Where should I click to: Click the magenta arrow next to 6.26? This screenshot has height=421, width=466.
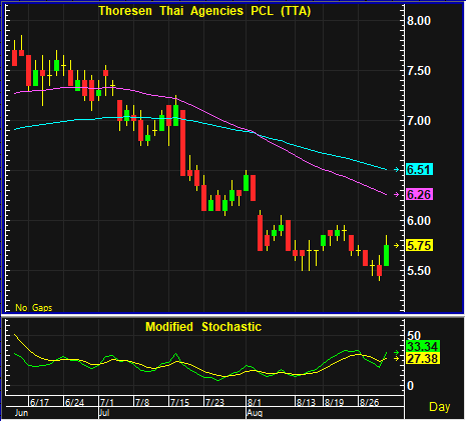pyautogui.click(x=396, y=194)
